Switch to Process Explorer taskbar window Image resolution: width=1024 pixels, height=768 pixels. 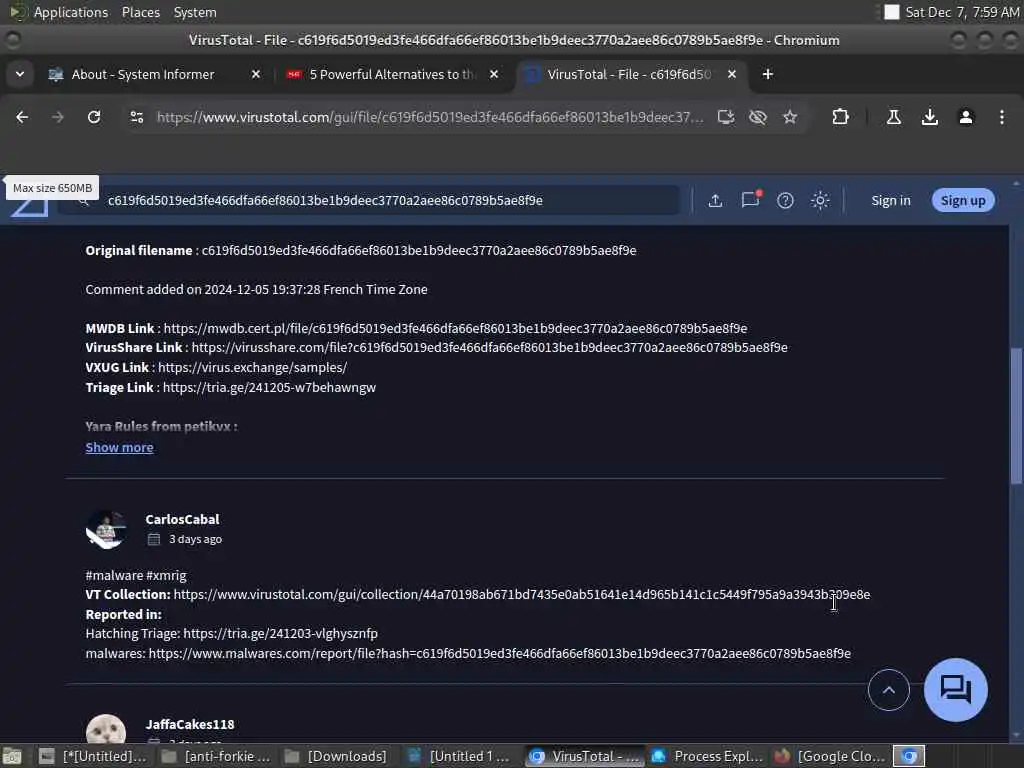click(x=708, y=756)
